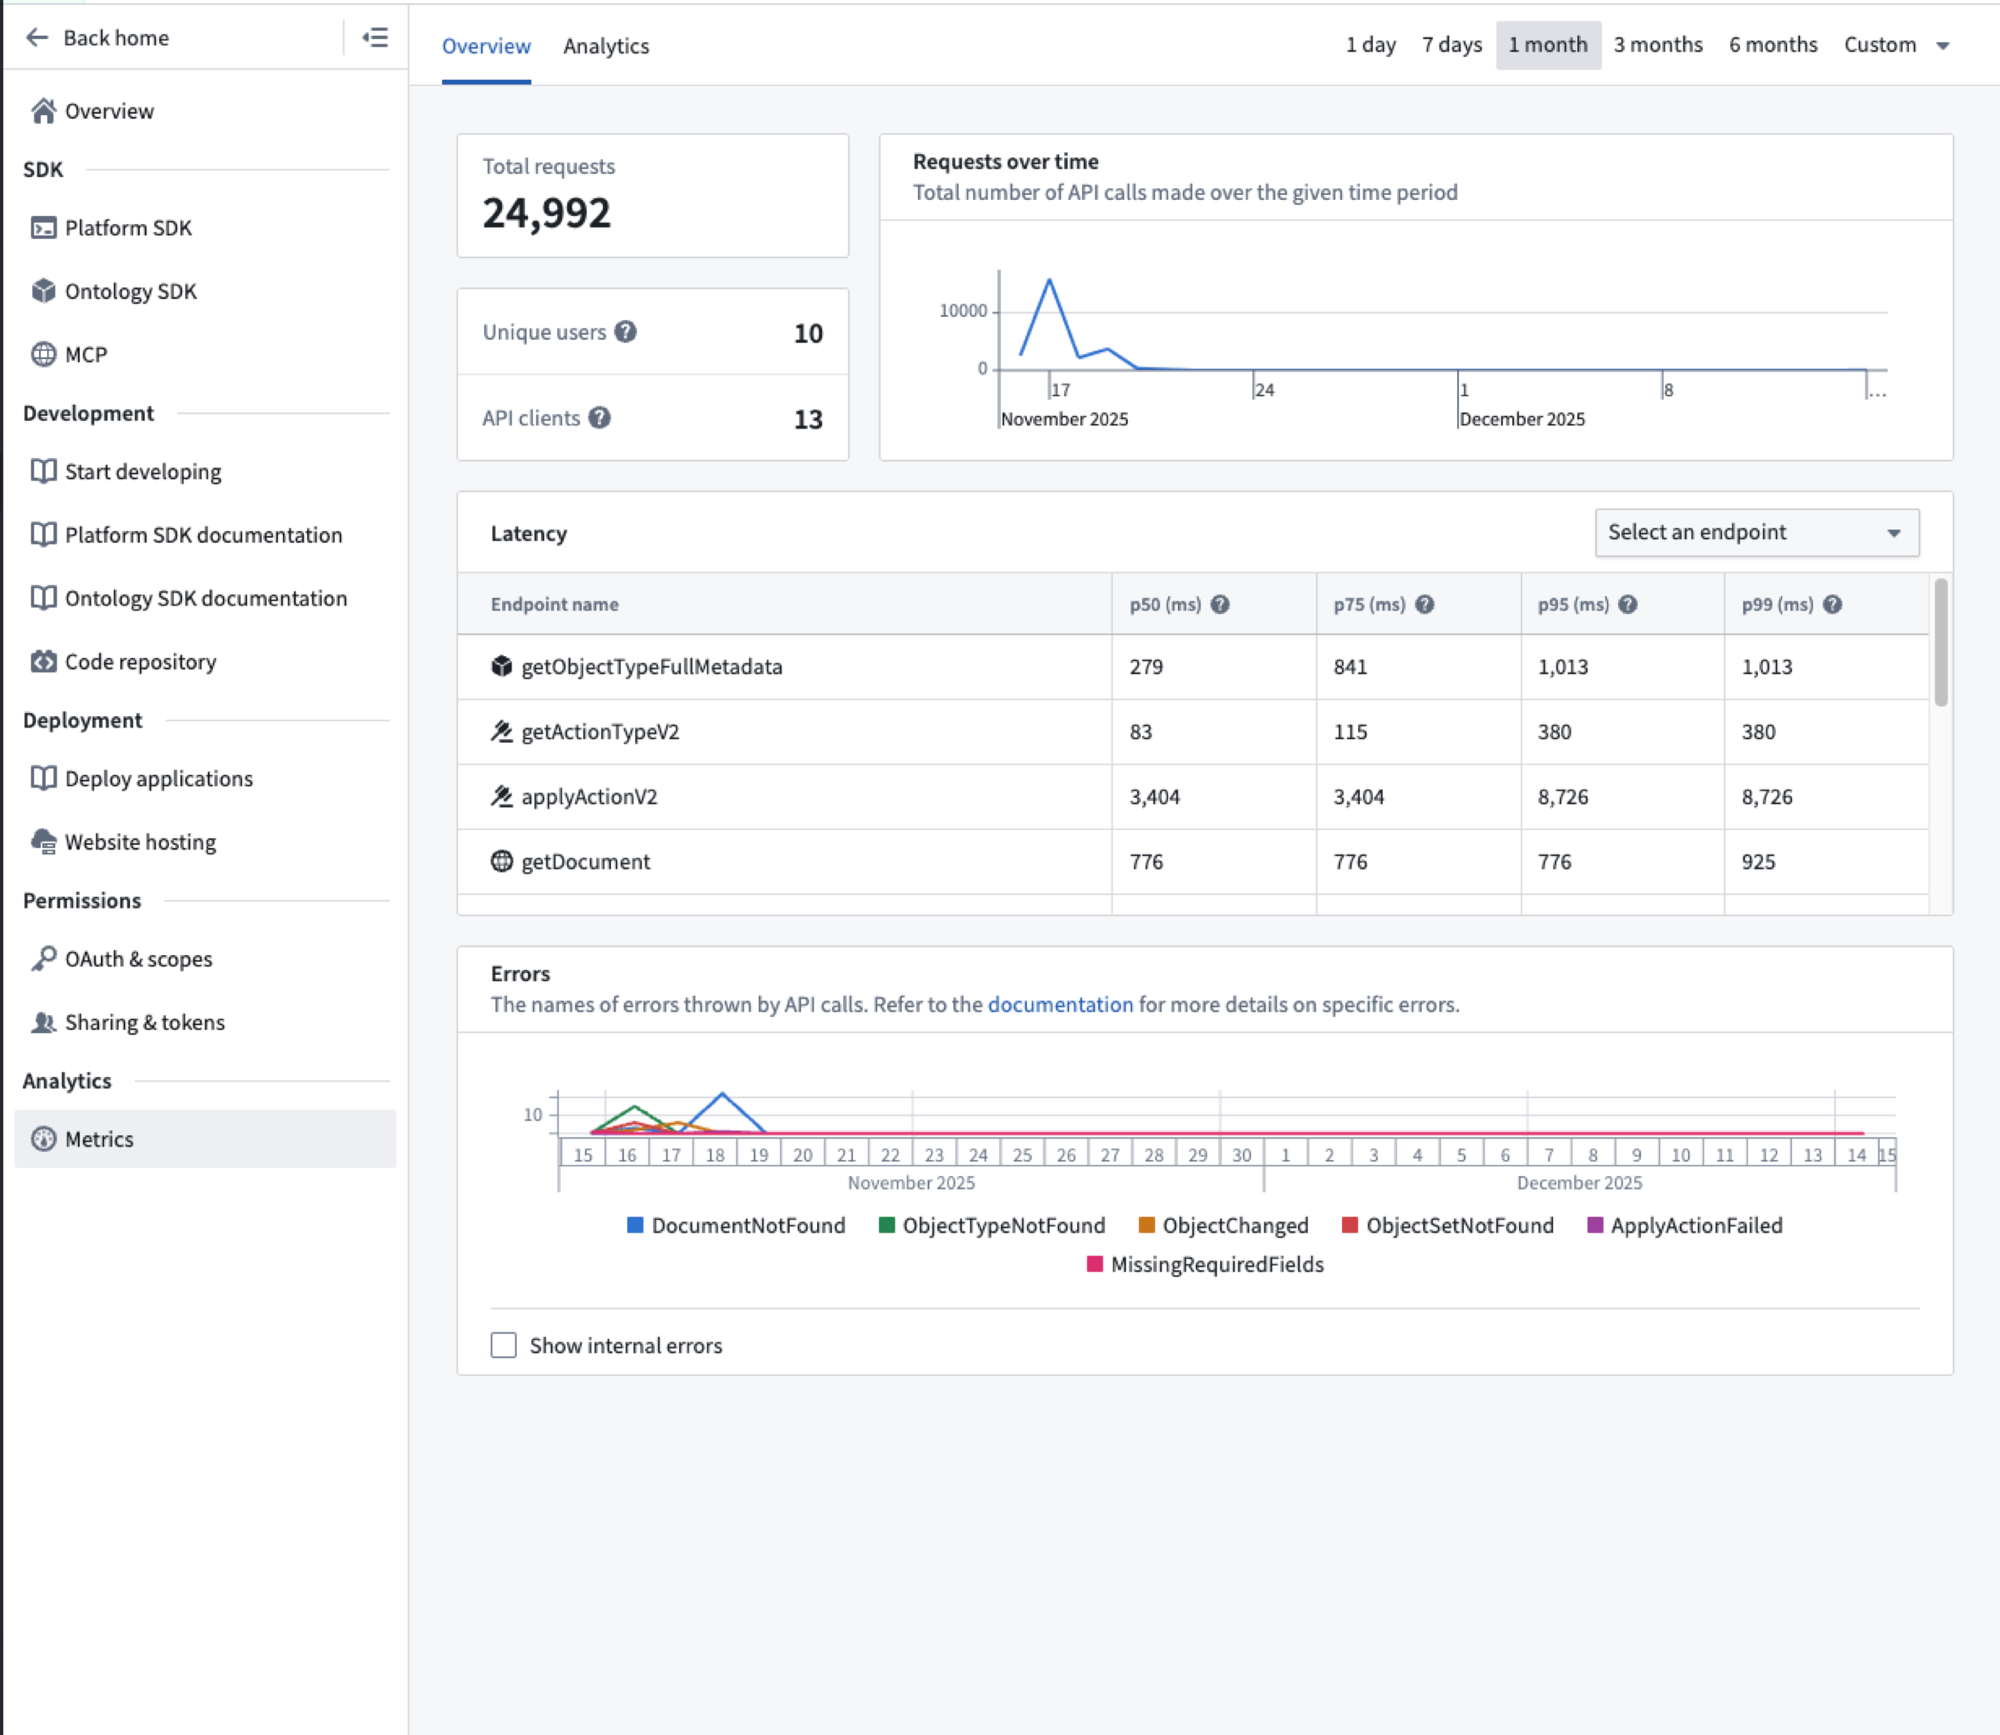
Task: Enable Show internal errors
Action: (x=503, y=1345)
